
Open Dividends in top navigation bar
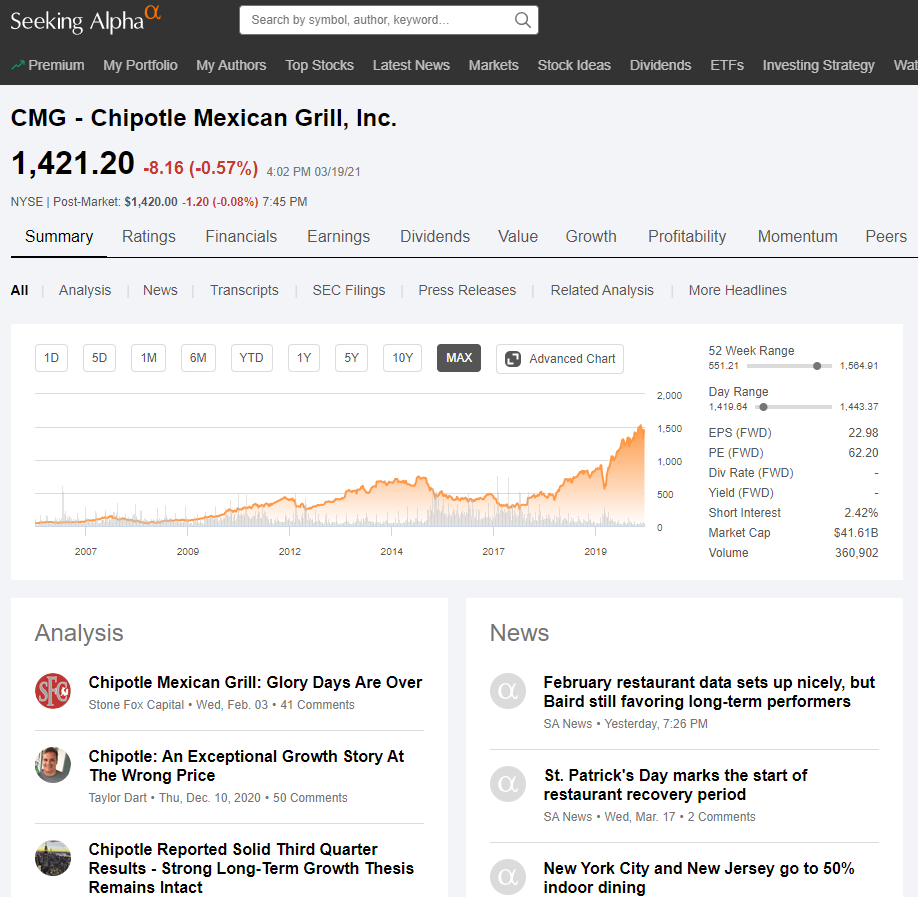pos(660,65)
